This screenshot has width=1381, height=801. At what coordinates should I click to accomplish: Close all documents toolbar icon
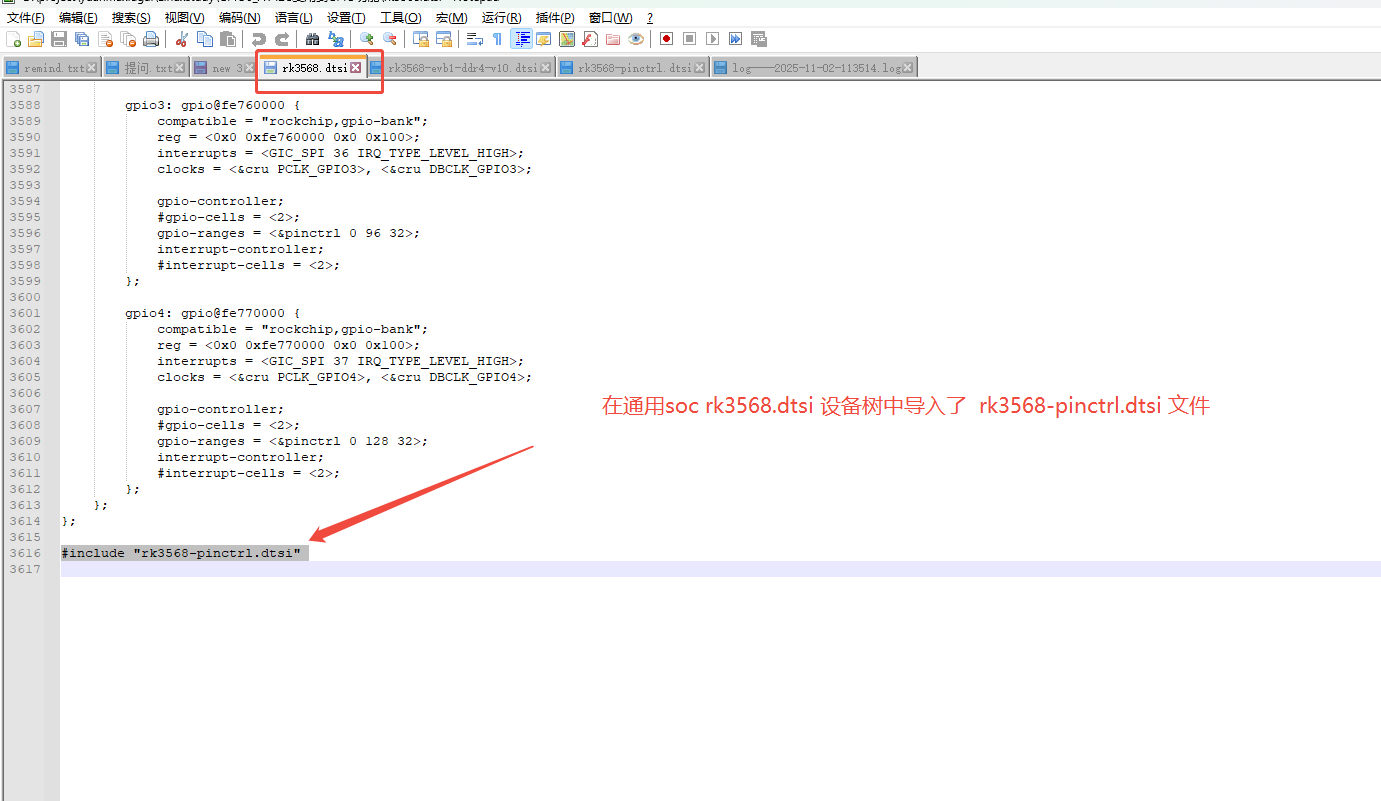click(128, 39)
